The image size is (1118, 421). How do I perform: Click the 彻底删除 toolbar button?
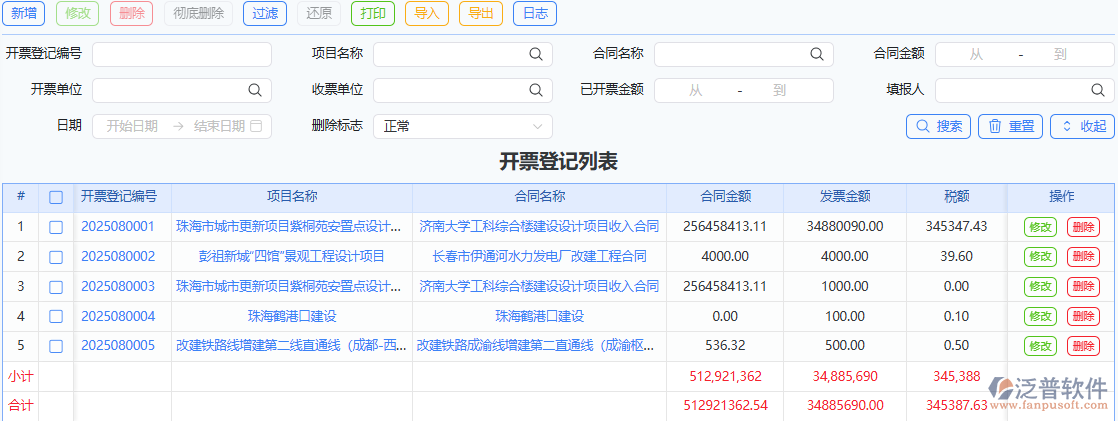198,14
